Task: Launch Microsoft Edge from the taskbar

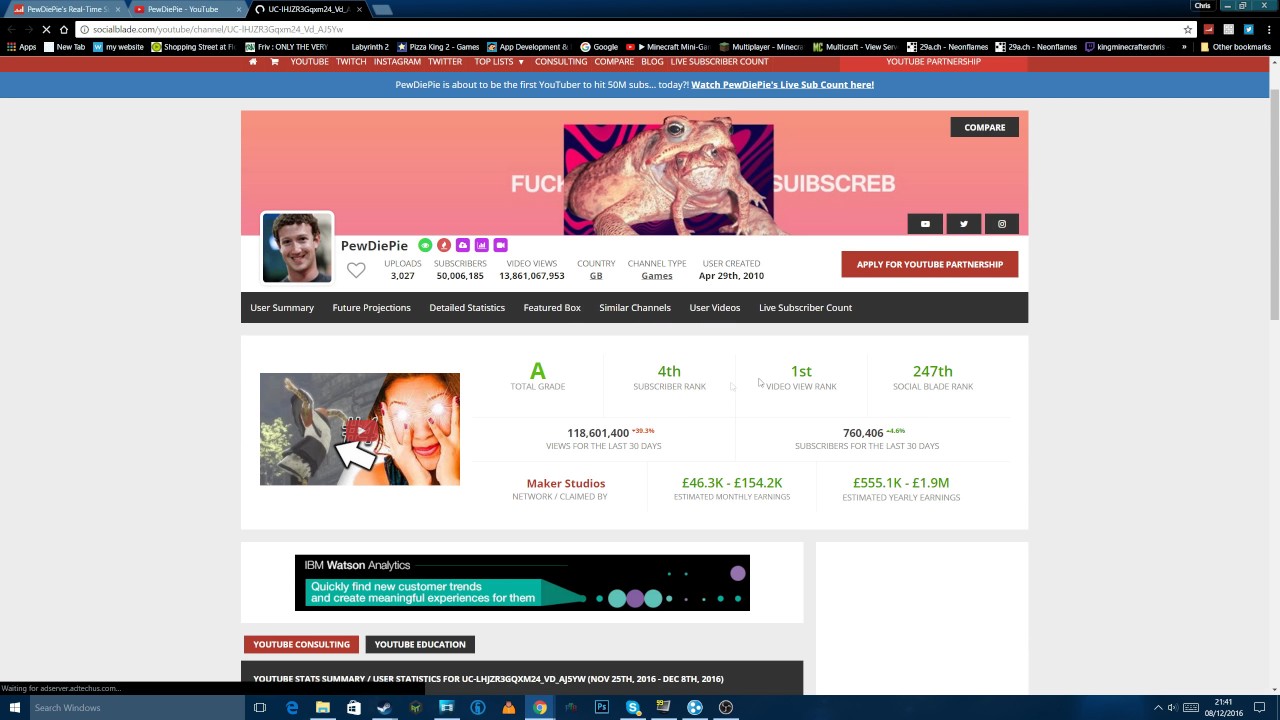Action: 292,707
